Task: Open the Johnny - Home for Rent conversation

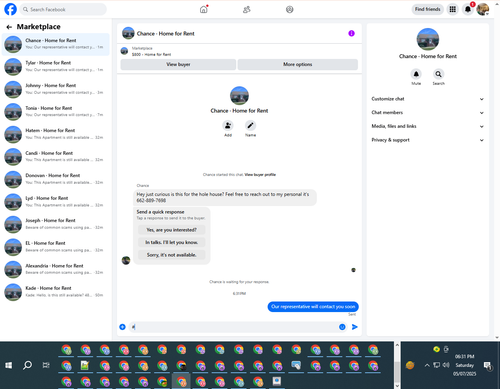Action: (56, 89)
